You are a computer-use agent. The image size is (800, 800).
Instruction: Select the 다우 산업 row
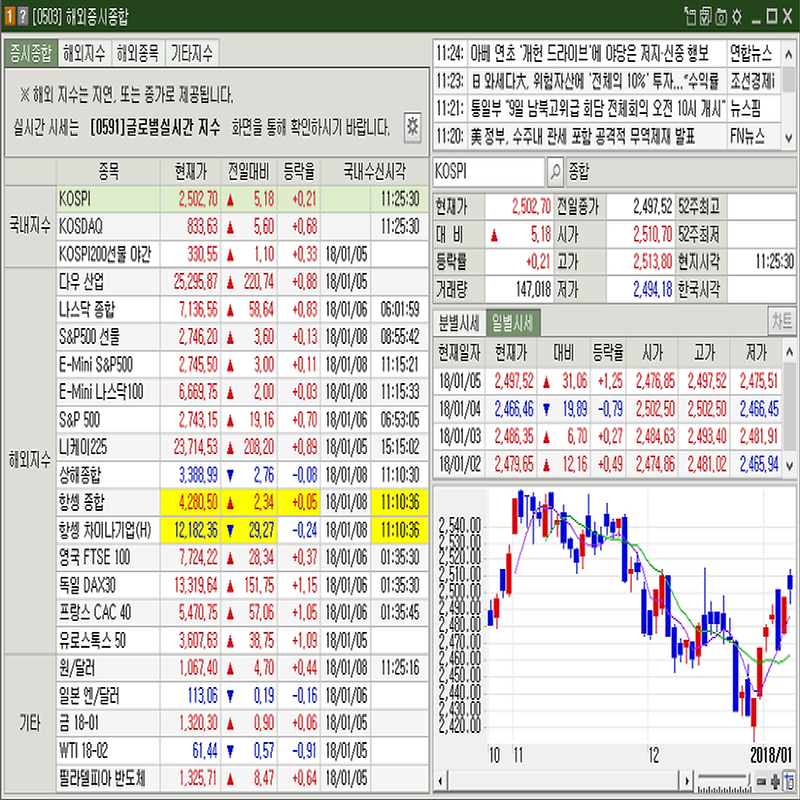click(242, 282)
